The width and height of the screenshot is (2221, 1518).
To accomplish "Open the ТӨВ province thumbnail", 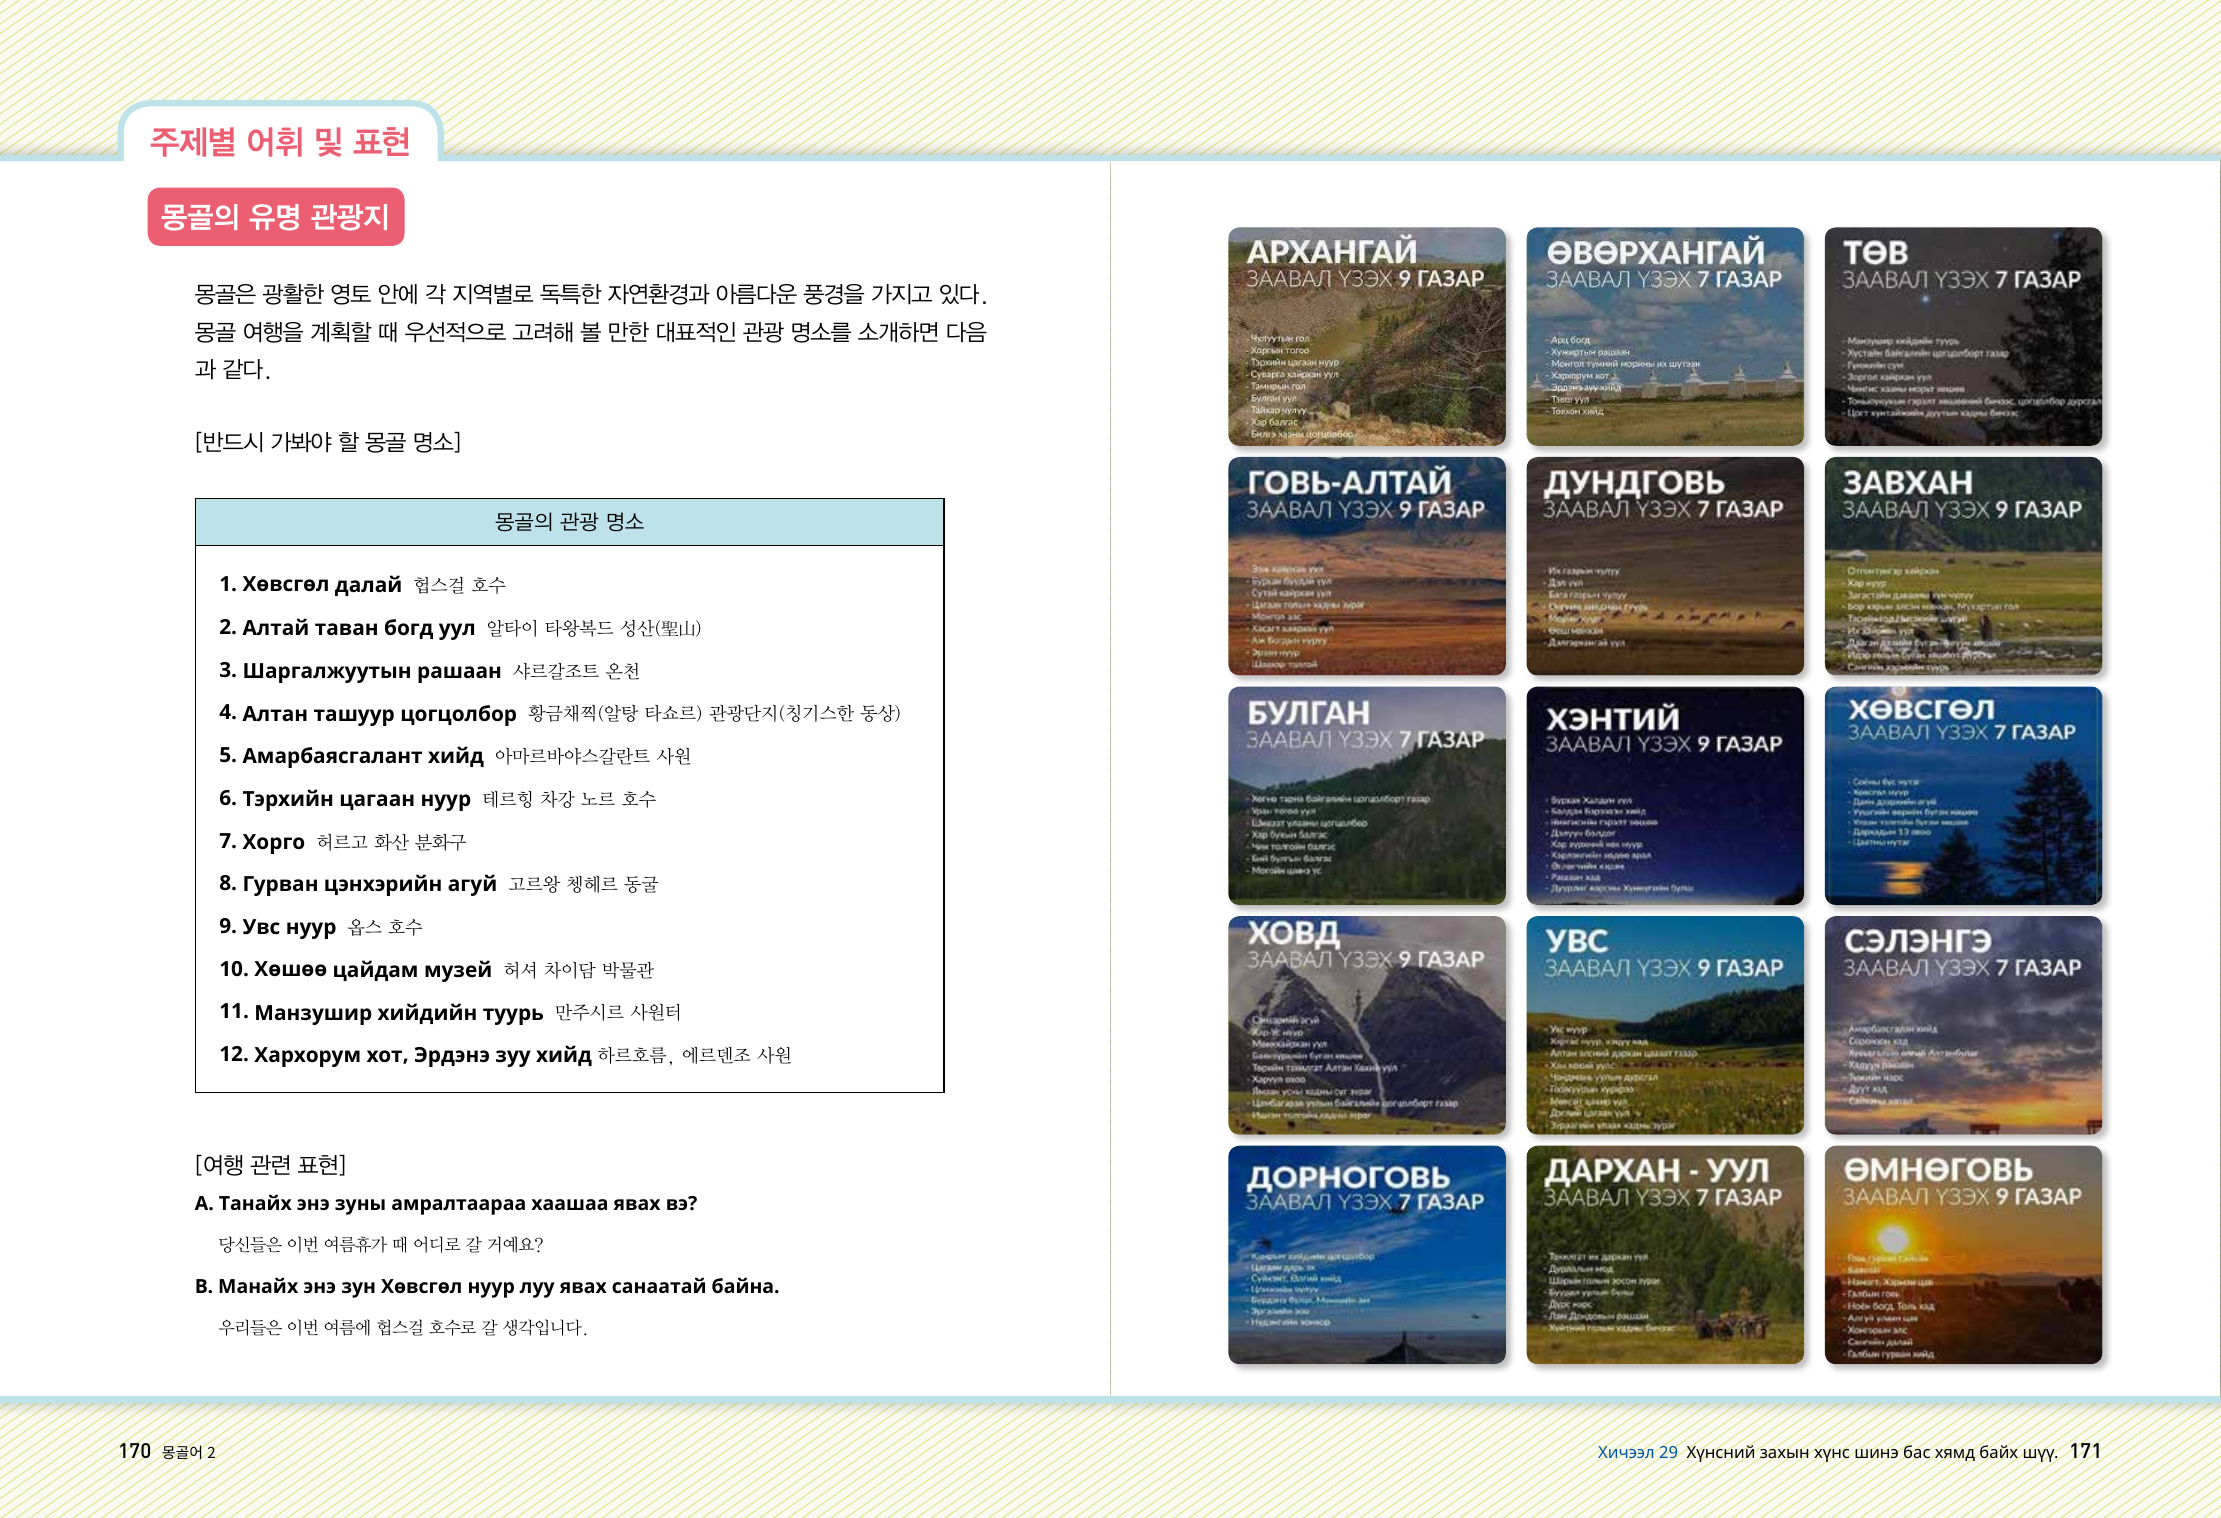I will point(1962,336).
